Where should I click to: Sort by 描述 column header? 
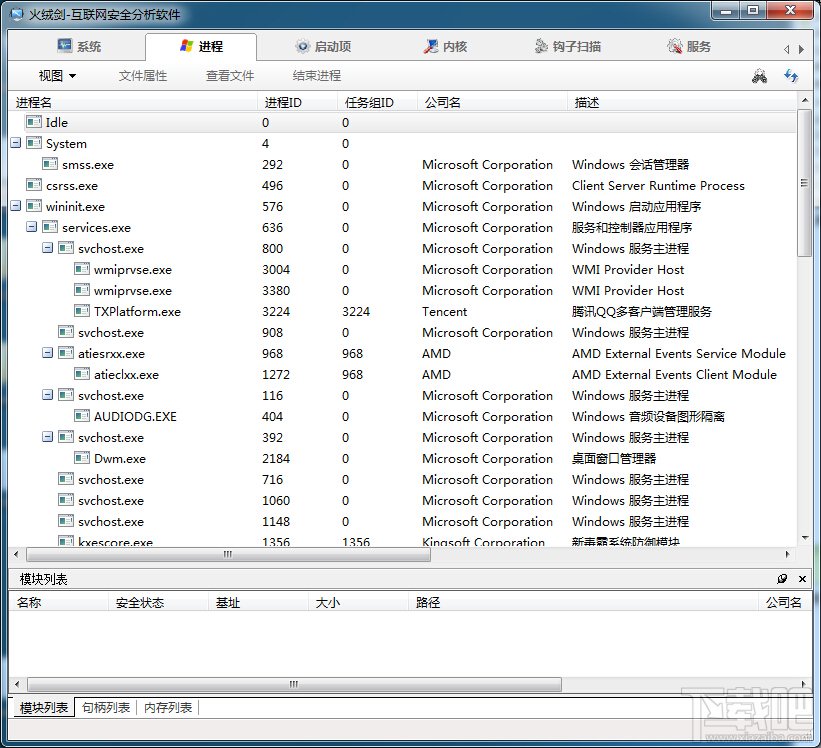(682, 103)
